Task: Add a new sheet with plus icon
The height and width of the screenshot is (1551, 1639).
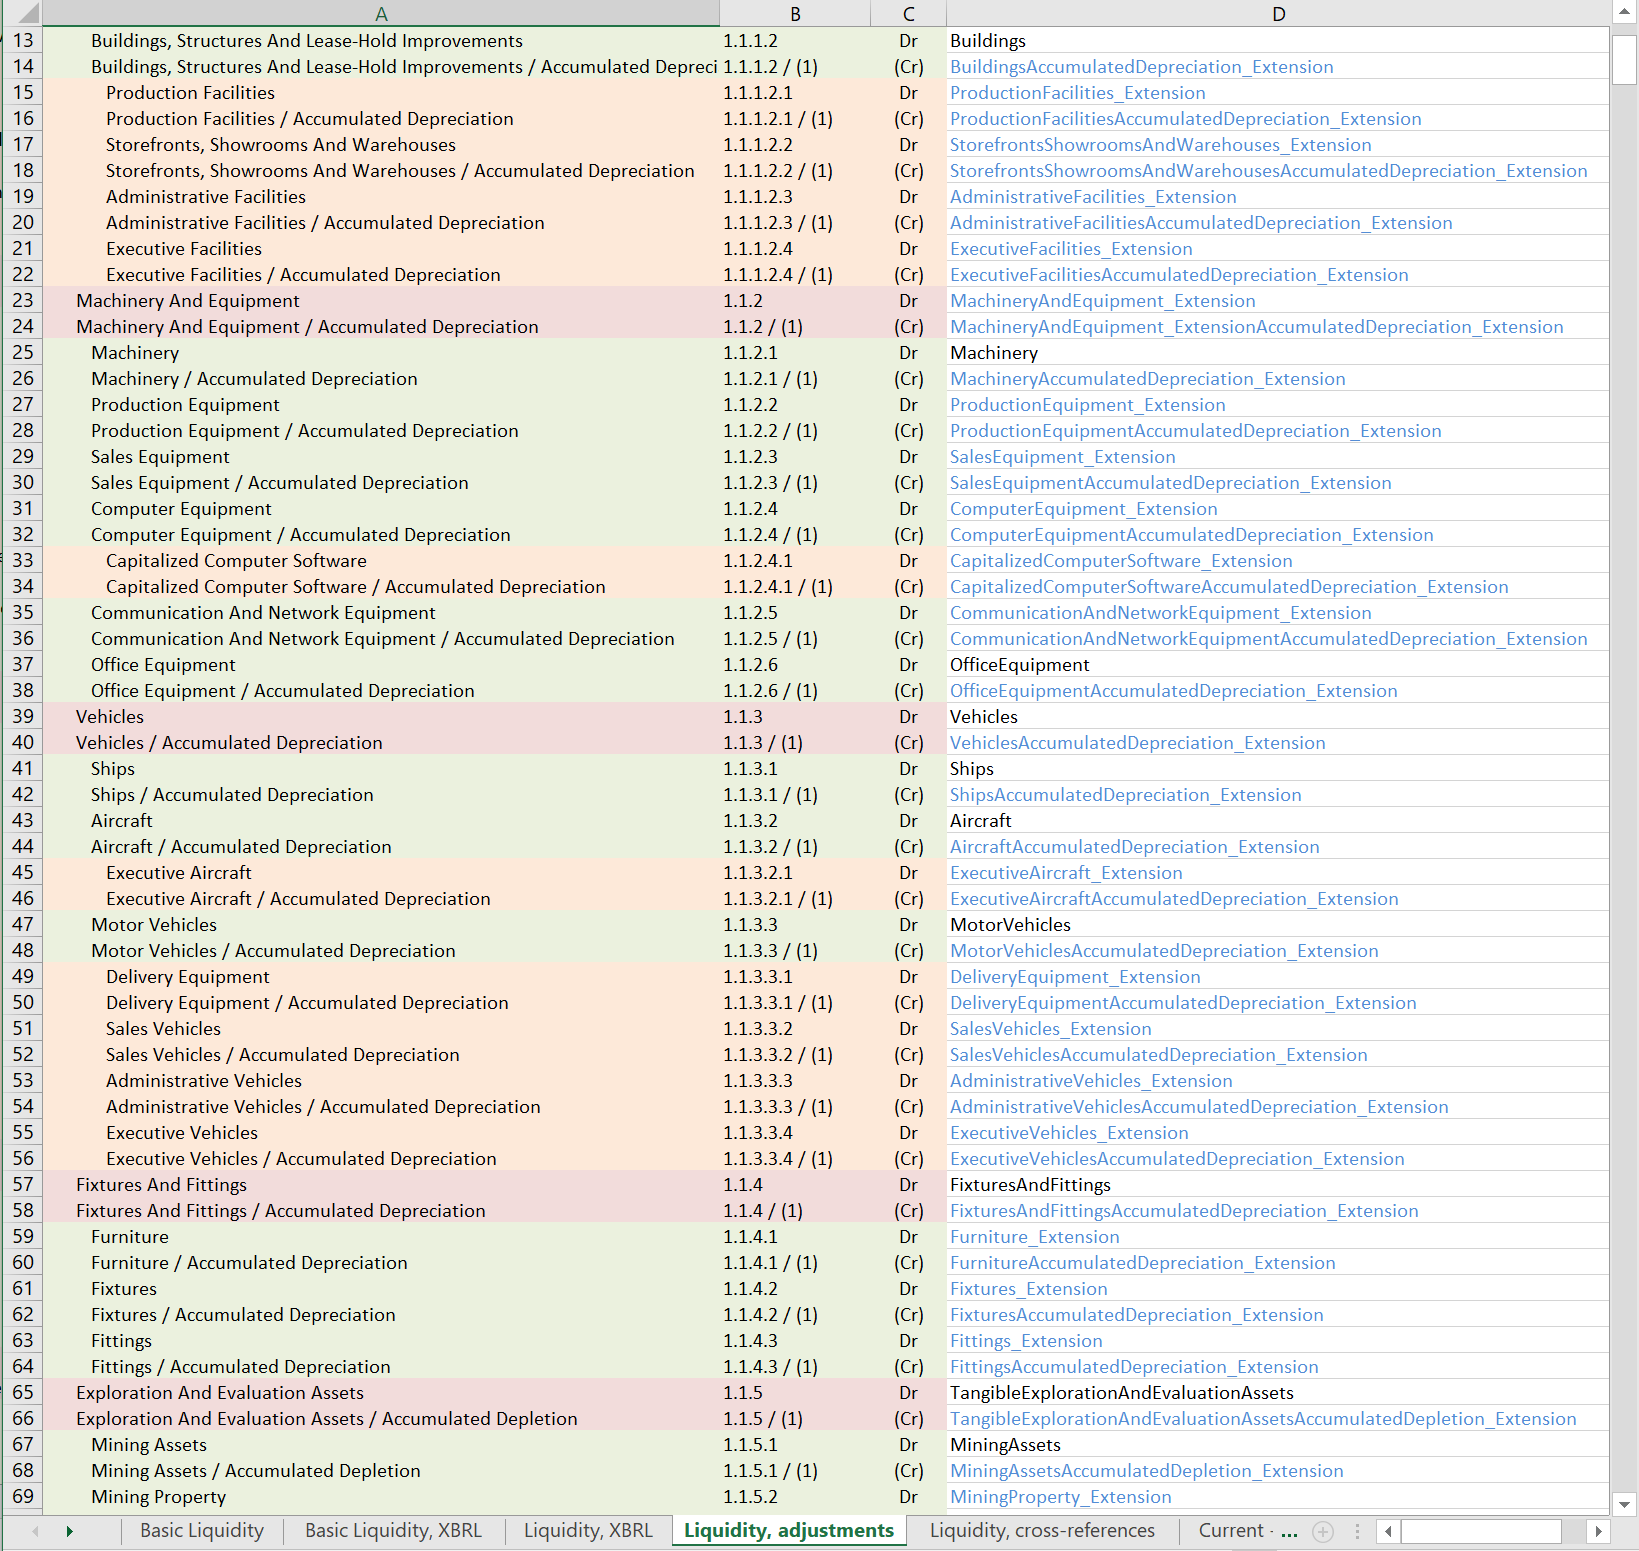Action: click(x=1323, y=1531)
